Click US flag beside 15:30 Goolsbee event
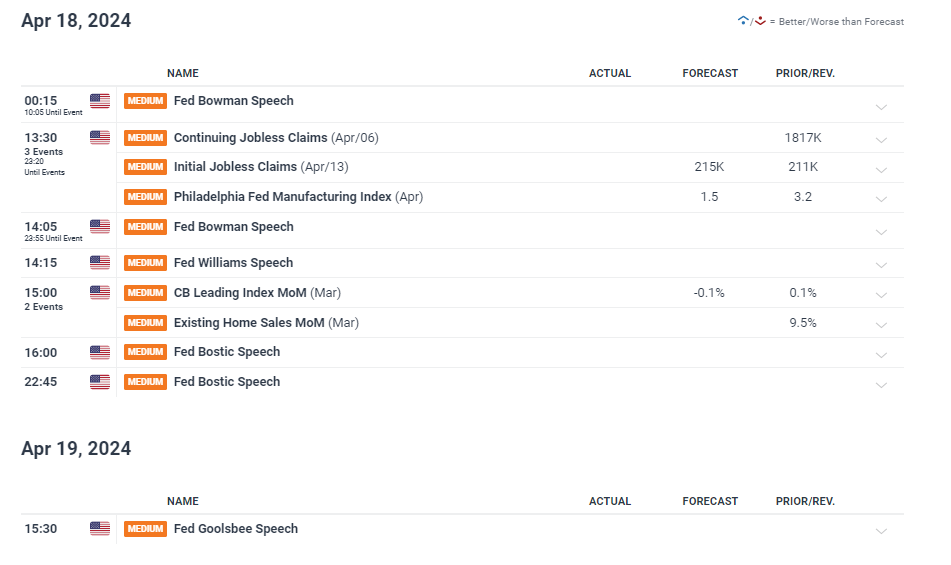951x565 pixels. pyautogui.click(x=100, y=529)
